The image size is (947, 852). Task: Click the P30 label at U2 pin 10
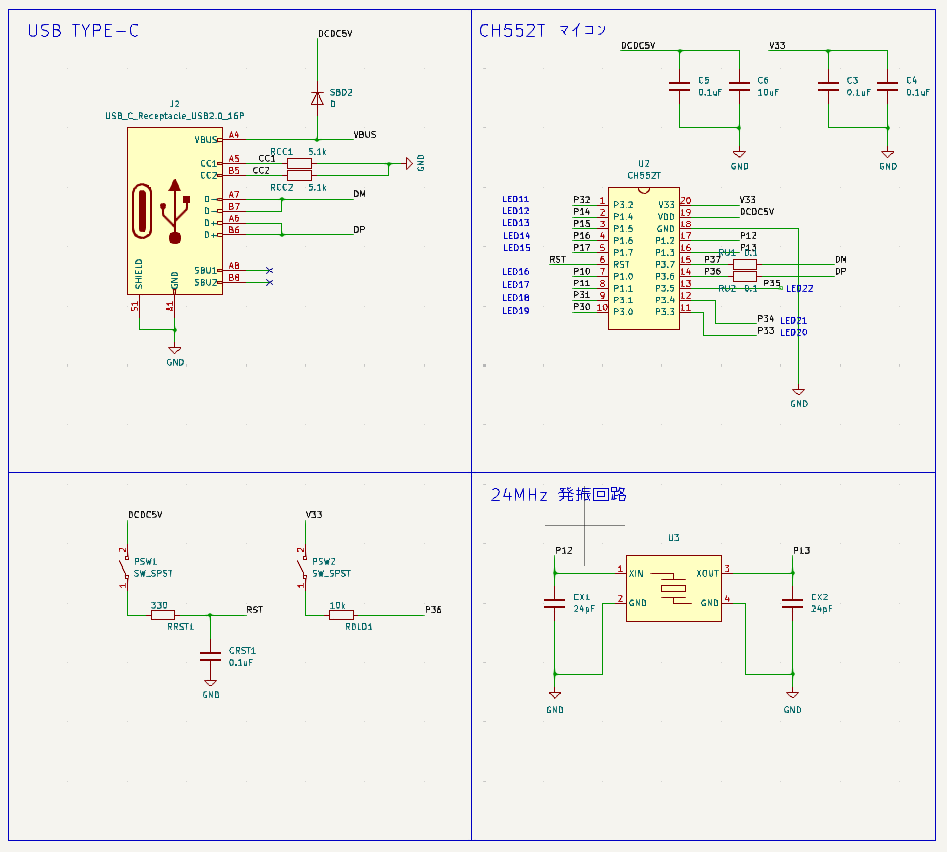coord(582,307)
